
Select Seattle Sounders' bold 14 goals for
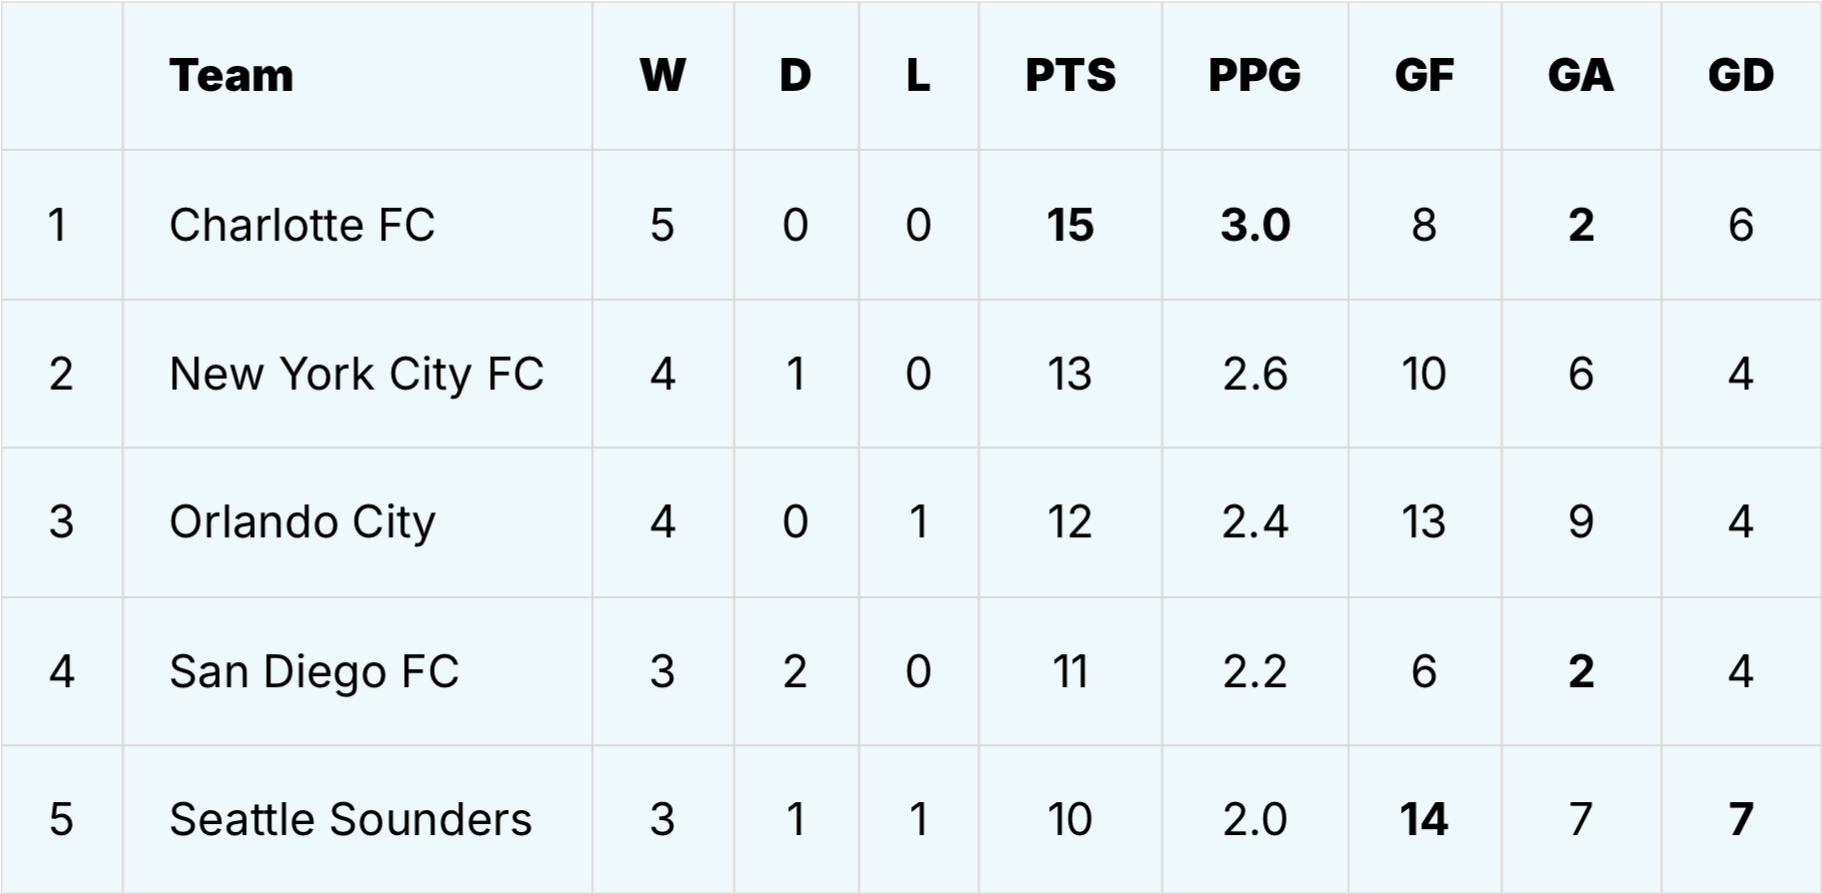tap(1424, 820)
